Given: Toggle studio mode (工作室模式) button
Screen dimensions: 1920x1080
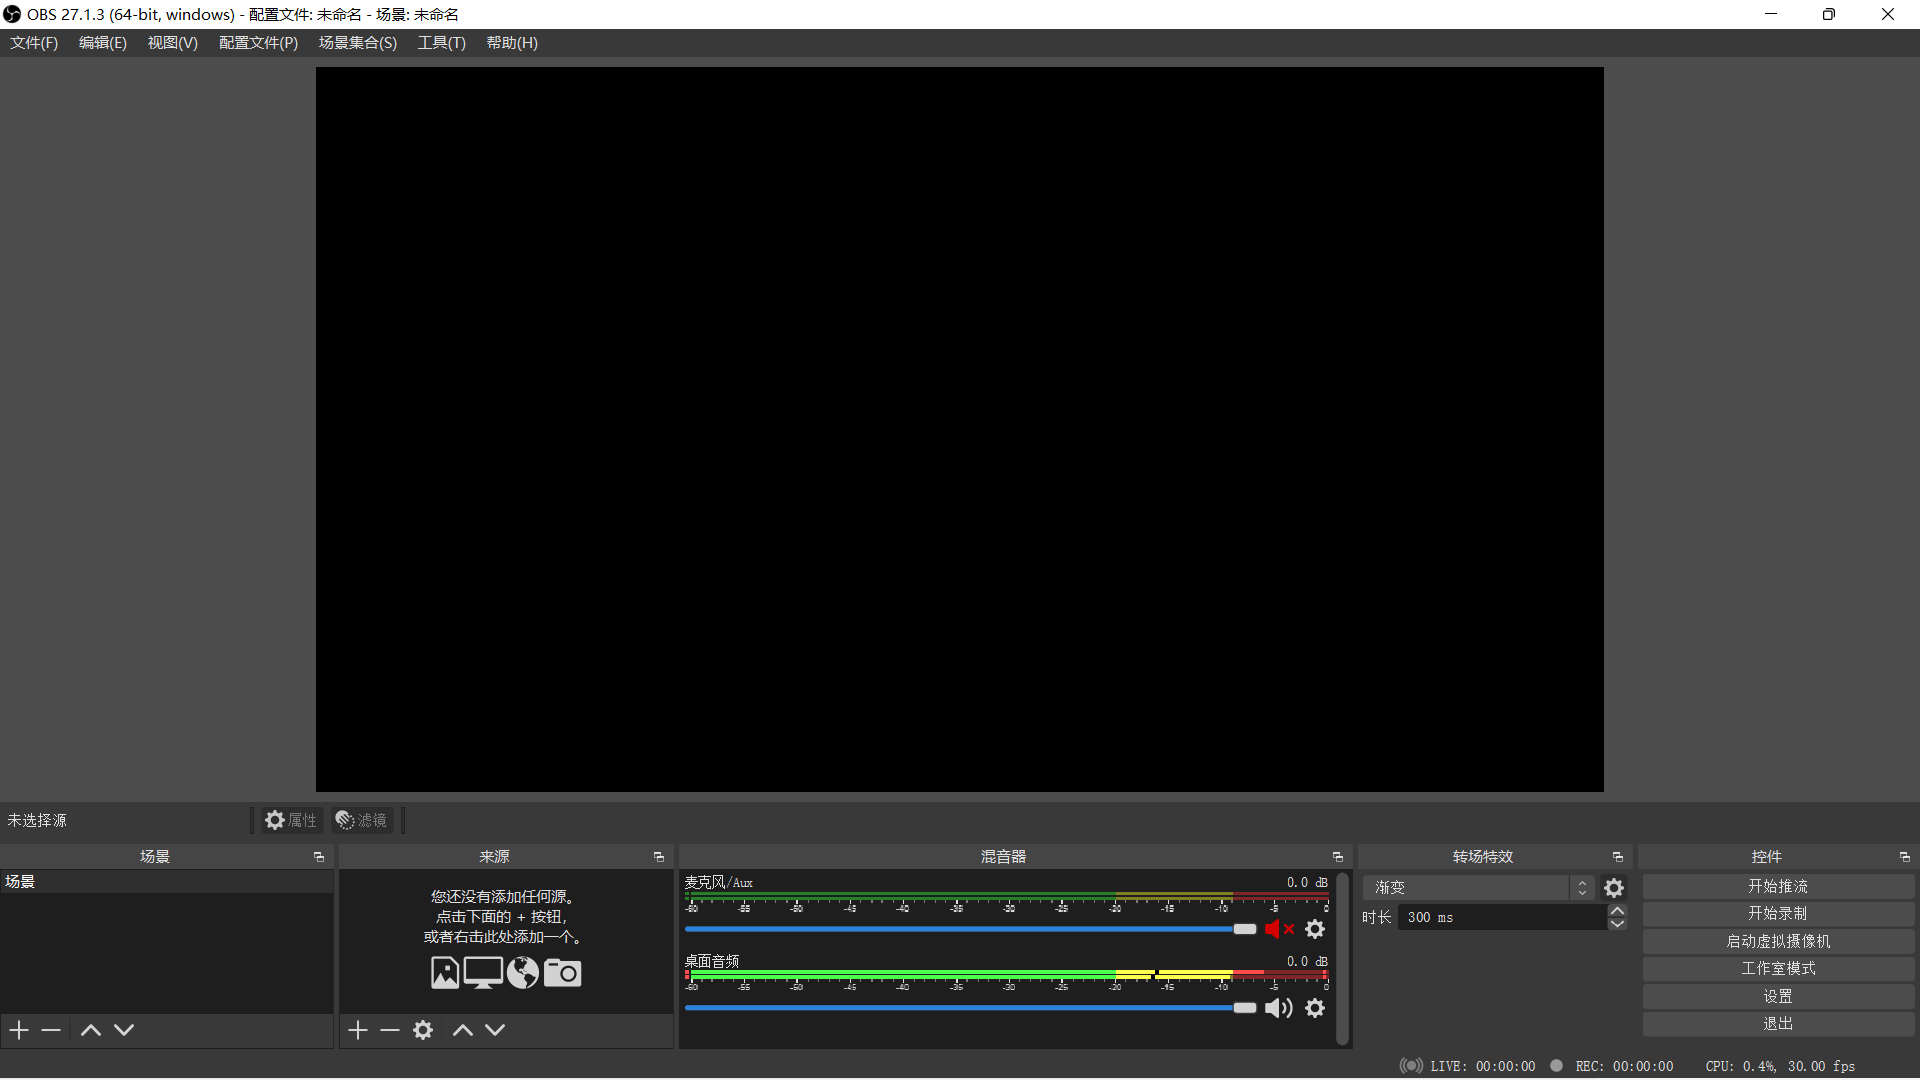Looking at the screenshot, I should tap(1778, 969).
